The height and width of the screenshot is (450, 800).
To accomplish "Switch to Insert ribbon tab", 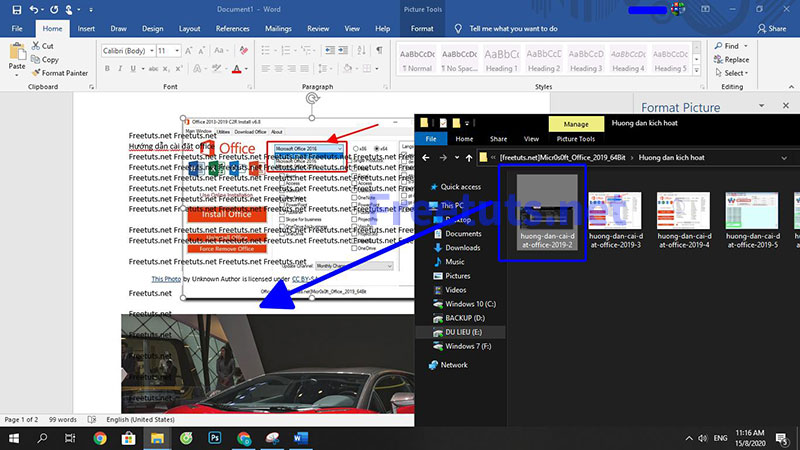I will [x=86, y=29].
